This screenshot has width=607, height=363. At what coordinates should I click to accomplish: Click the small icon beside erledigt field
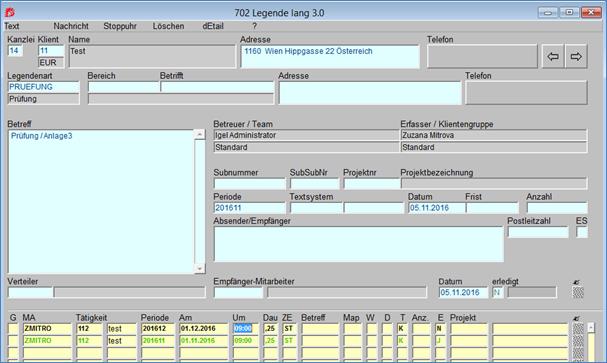tap(576, 282)
